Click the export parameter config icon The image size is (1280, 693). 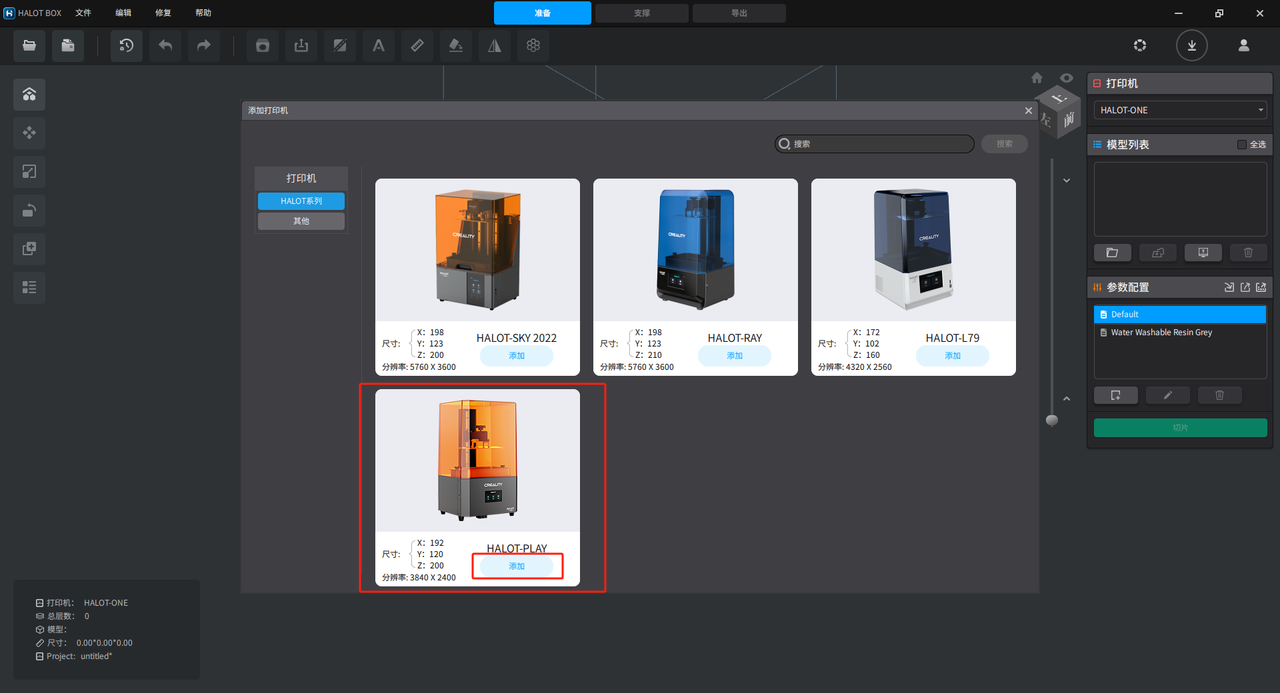1245,287
